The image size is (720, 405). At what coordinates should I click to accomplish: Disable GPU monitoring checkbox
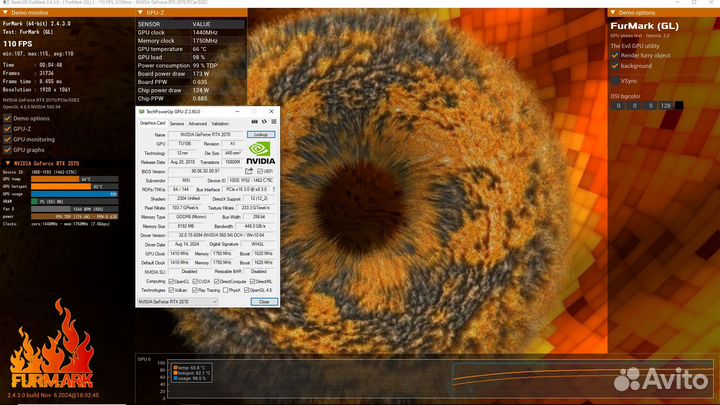(x=7, y=139)
